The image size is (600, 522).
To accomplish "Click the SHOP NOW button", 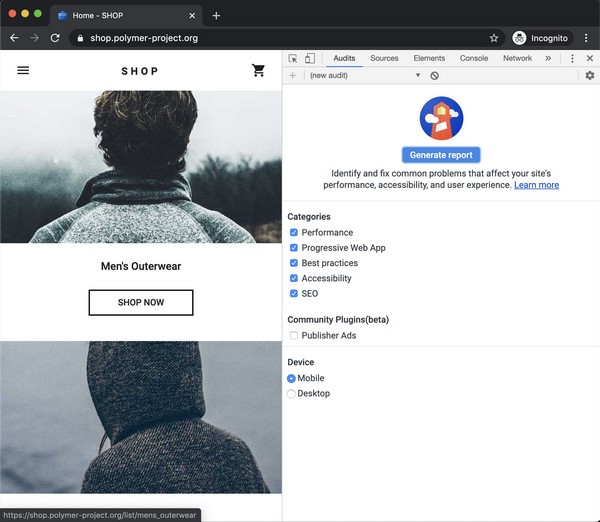I will (x=141, y=302).
